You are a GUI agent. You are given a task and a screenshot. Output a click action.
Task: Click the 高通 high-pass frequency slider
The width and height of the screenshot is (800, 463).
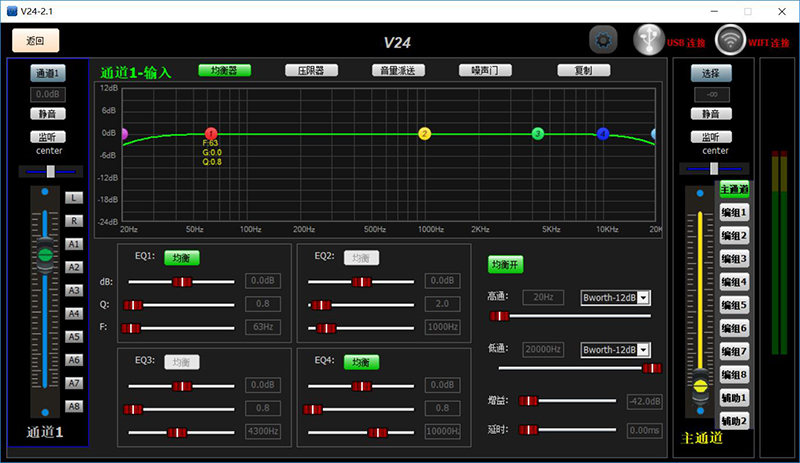(570, 316)
